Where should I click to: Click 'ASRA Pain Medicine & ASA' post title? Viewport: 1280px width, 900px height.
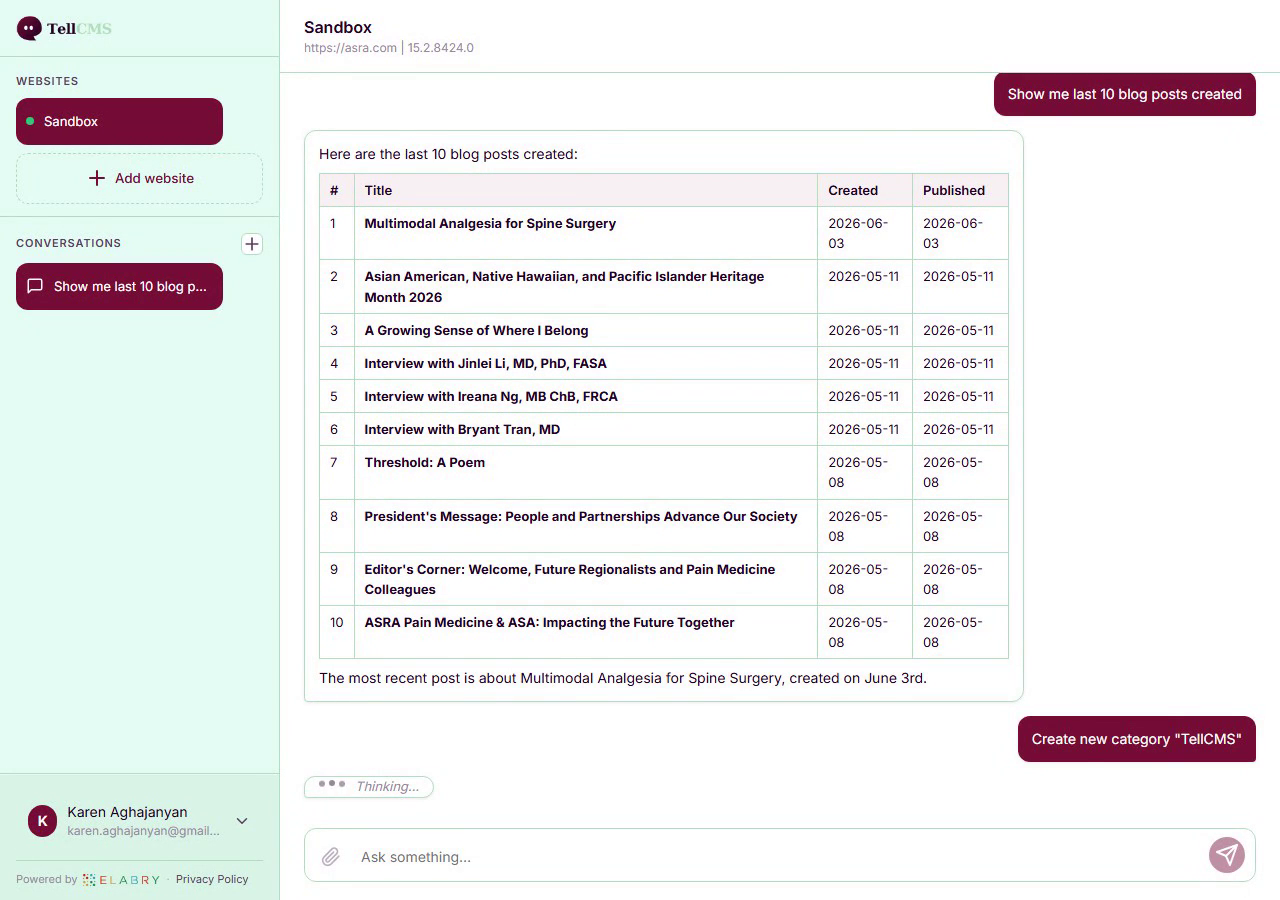[x=549, y=622]
